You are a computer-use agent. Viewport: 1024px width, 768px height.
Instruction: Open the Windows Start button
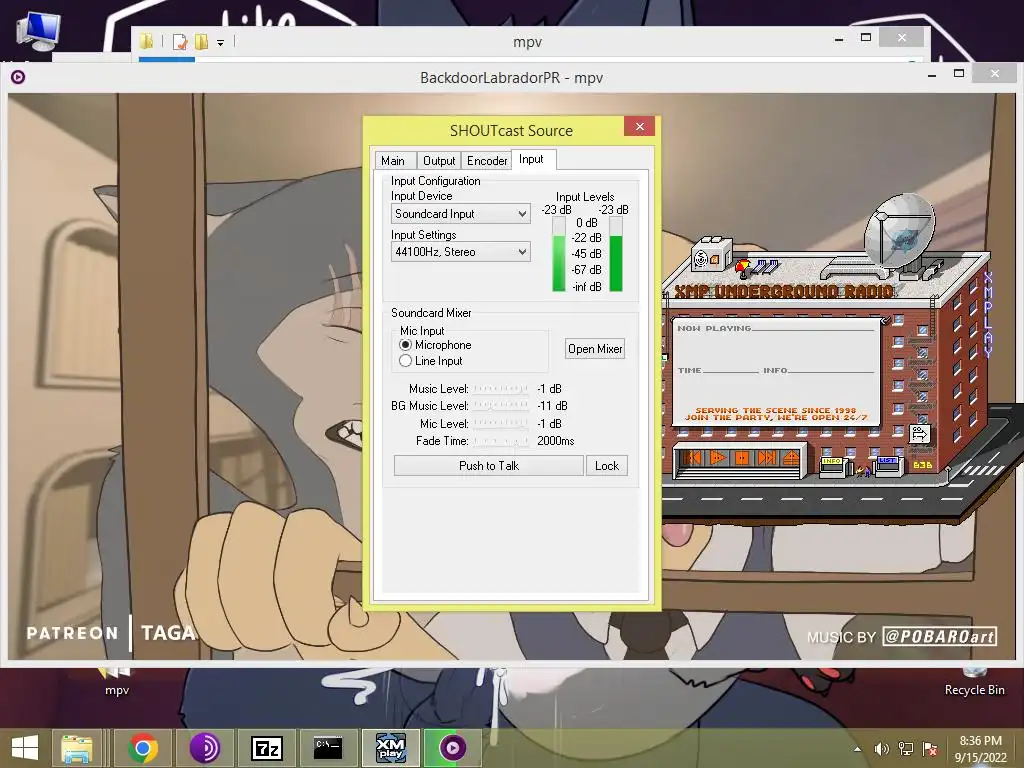coord(25,748)
